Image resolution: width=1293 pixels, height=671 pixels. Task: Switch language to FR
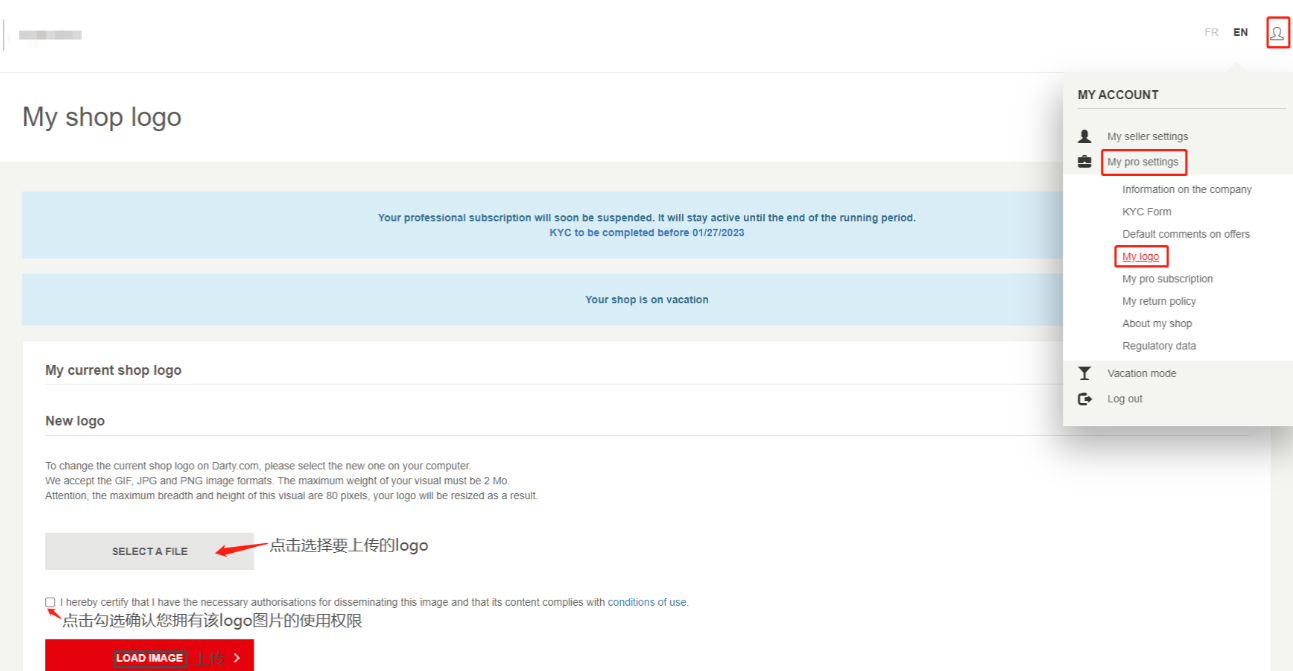(1211, 33)
